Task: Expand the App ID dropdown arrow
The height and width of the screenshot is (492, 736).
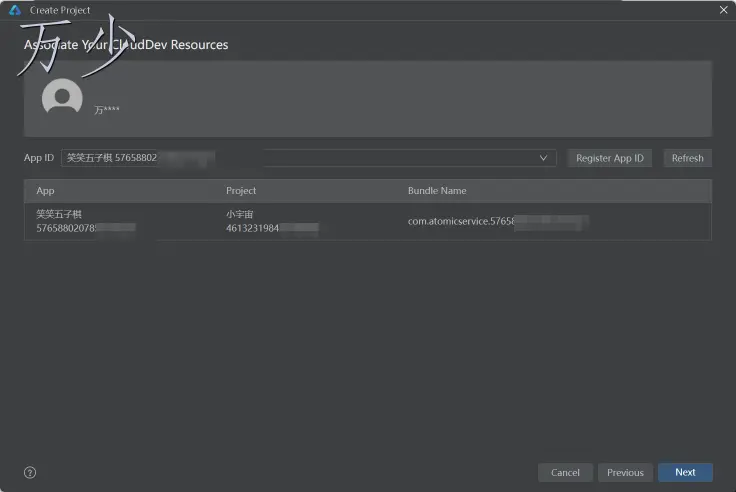Action: (544, 158)
